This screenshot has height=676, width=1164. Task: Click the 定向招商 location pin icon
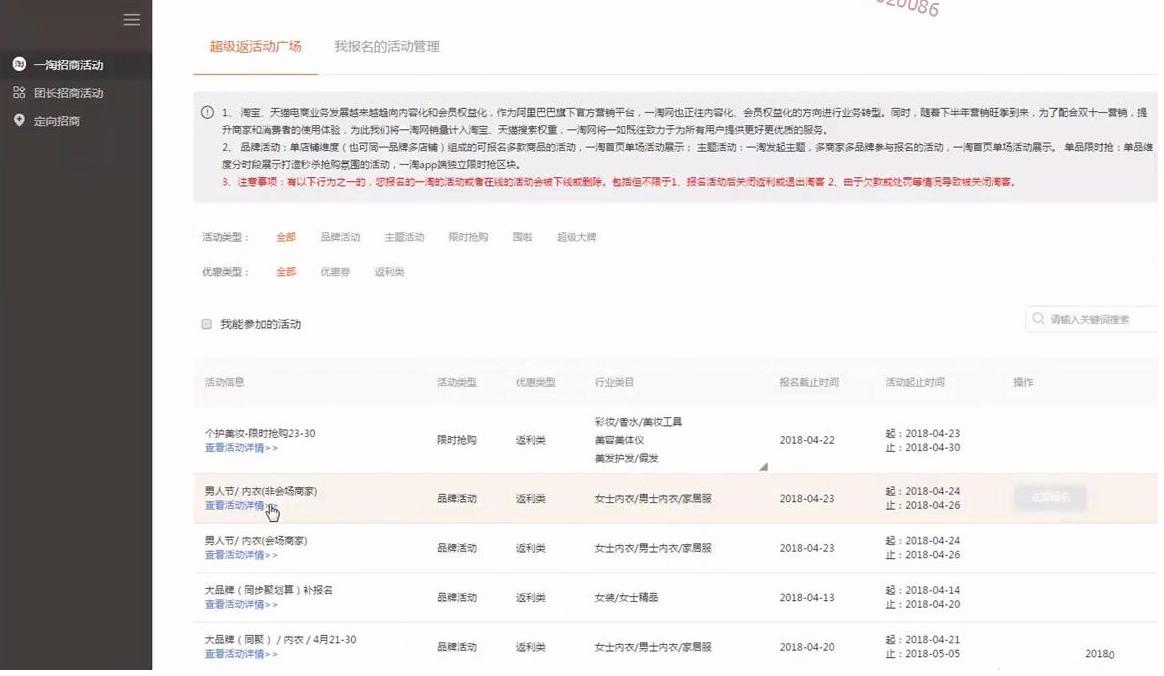[x=17, y=120]
